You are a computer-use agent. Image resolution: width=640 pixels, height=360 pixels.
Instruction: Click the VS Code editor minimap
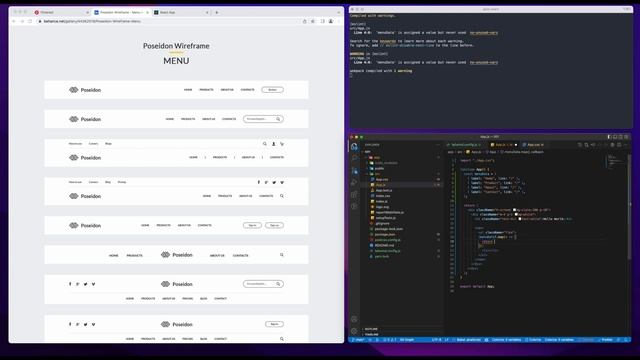pos(616,161)
